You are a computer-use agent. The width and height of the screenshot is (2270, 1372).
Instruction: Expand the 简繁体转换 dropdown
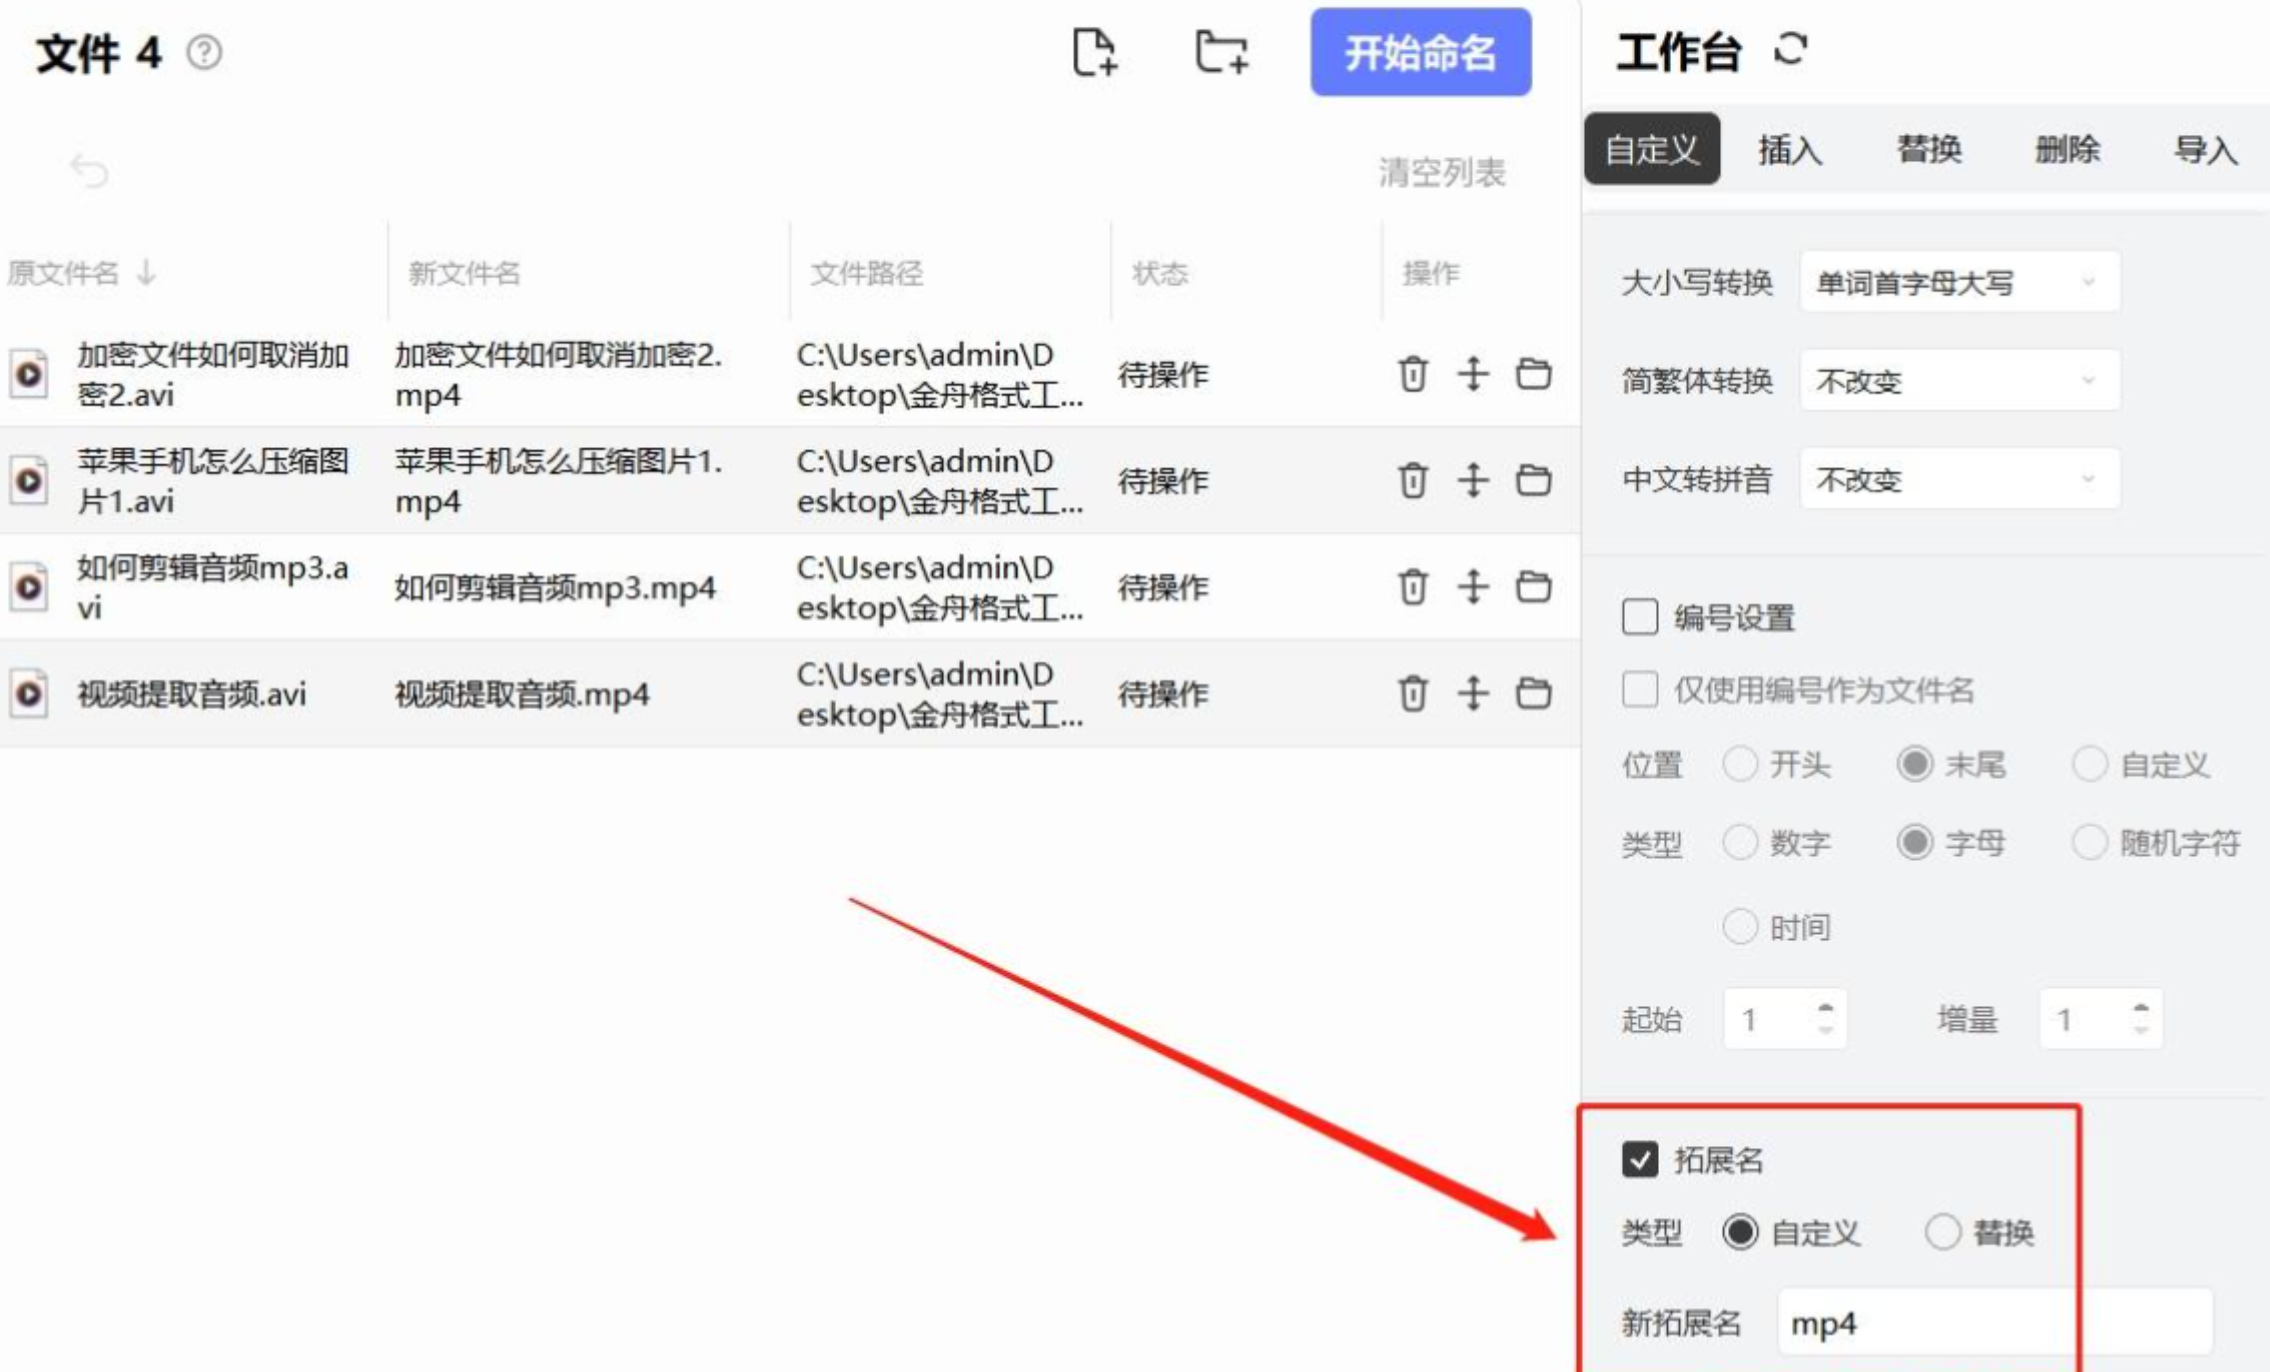[1958, 381]
